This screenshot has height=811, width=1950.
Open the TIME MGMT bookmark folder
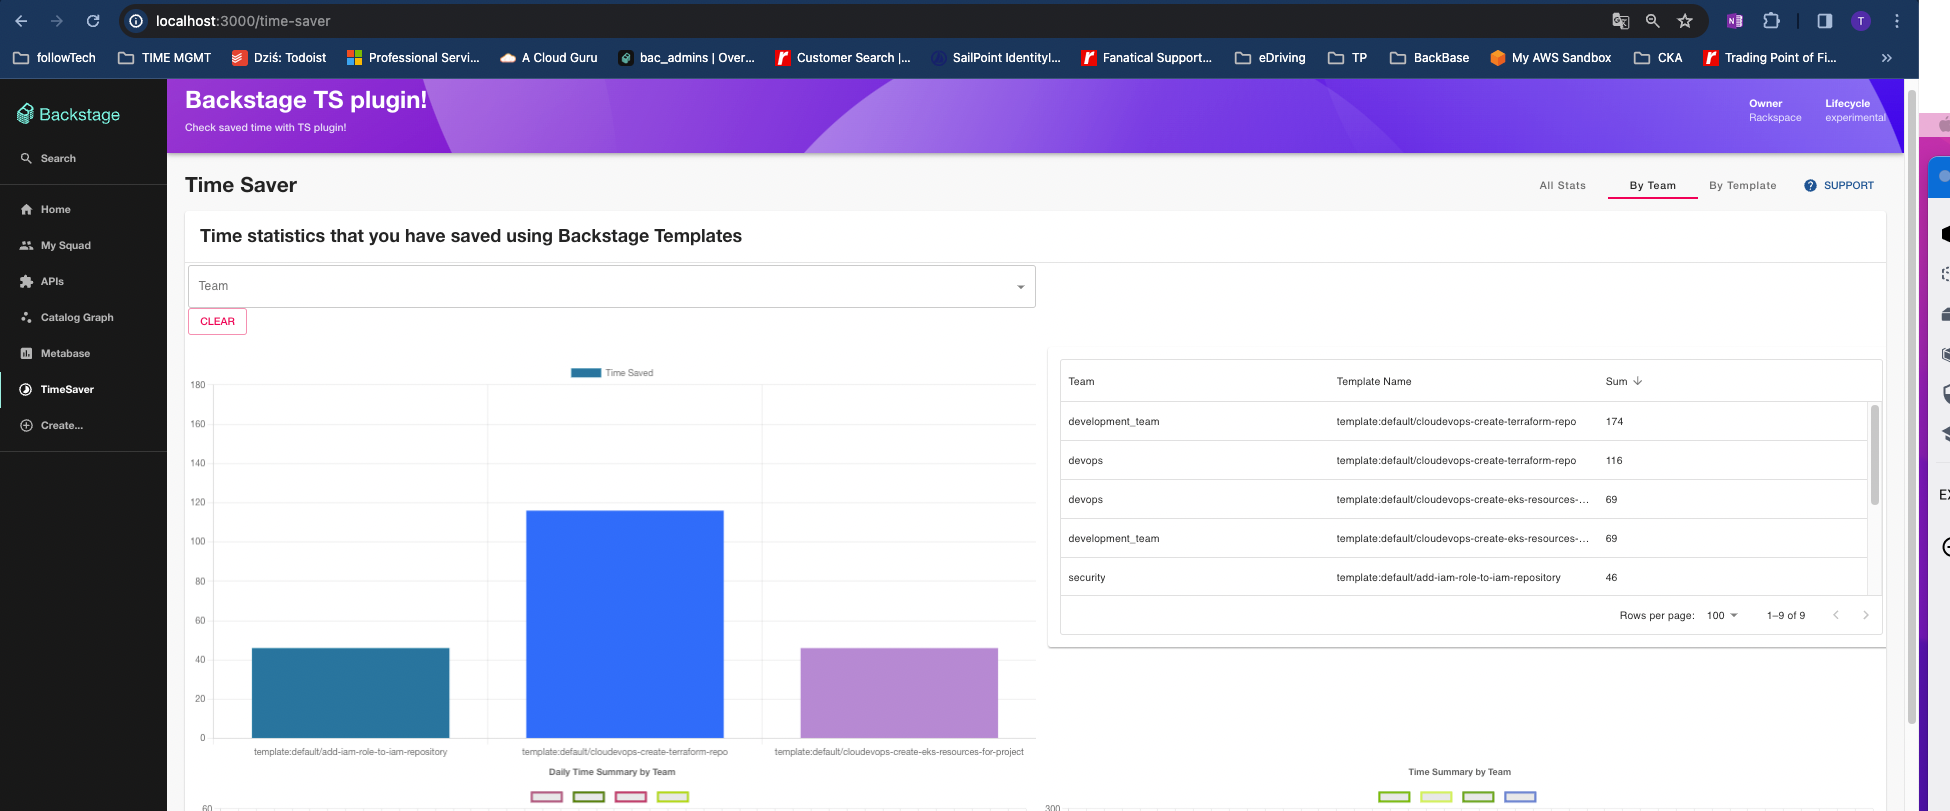(x=165, y=58)
